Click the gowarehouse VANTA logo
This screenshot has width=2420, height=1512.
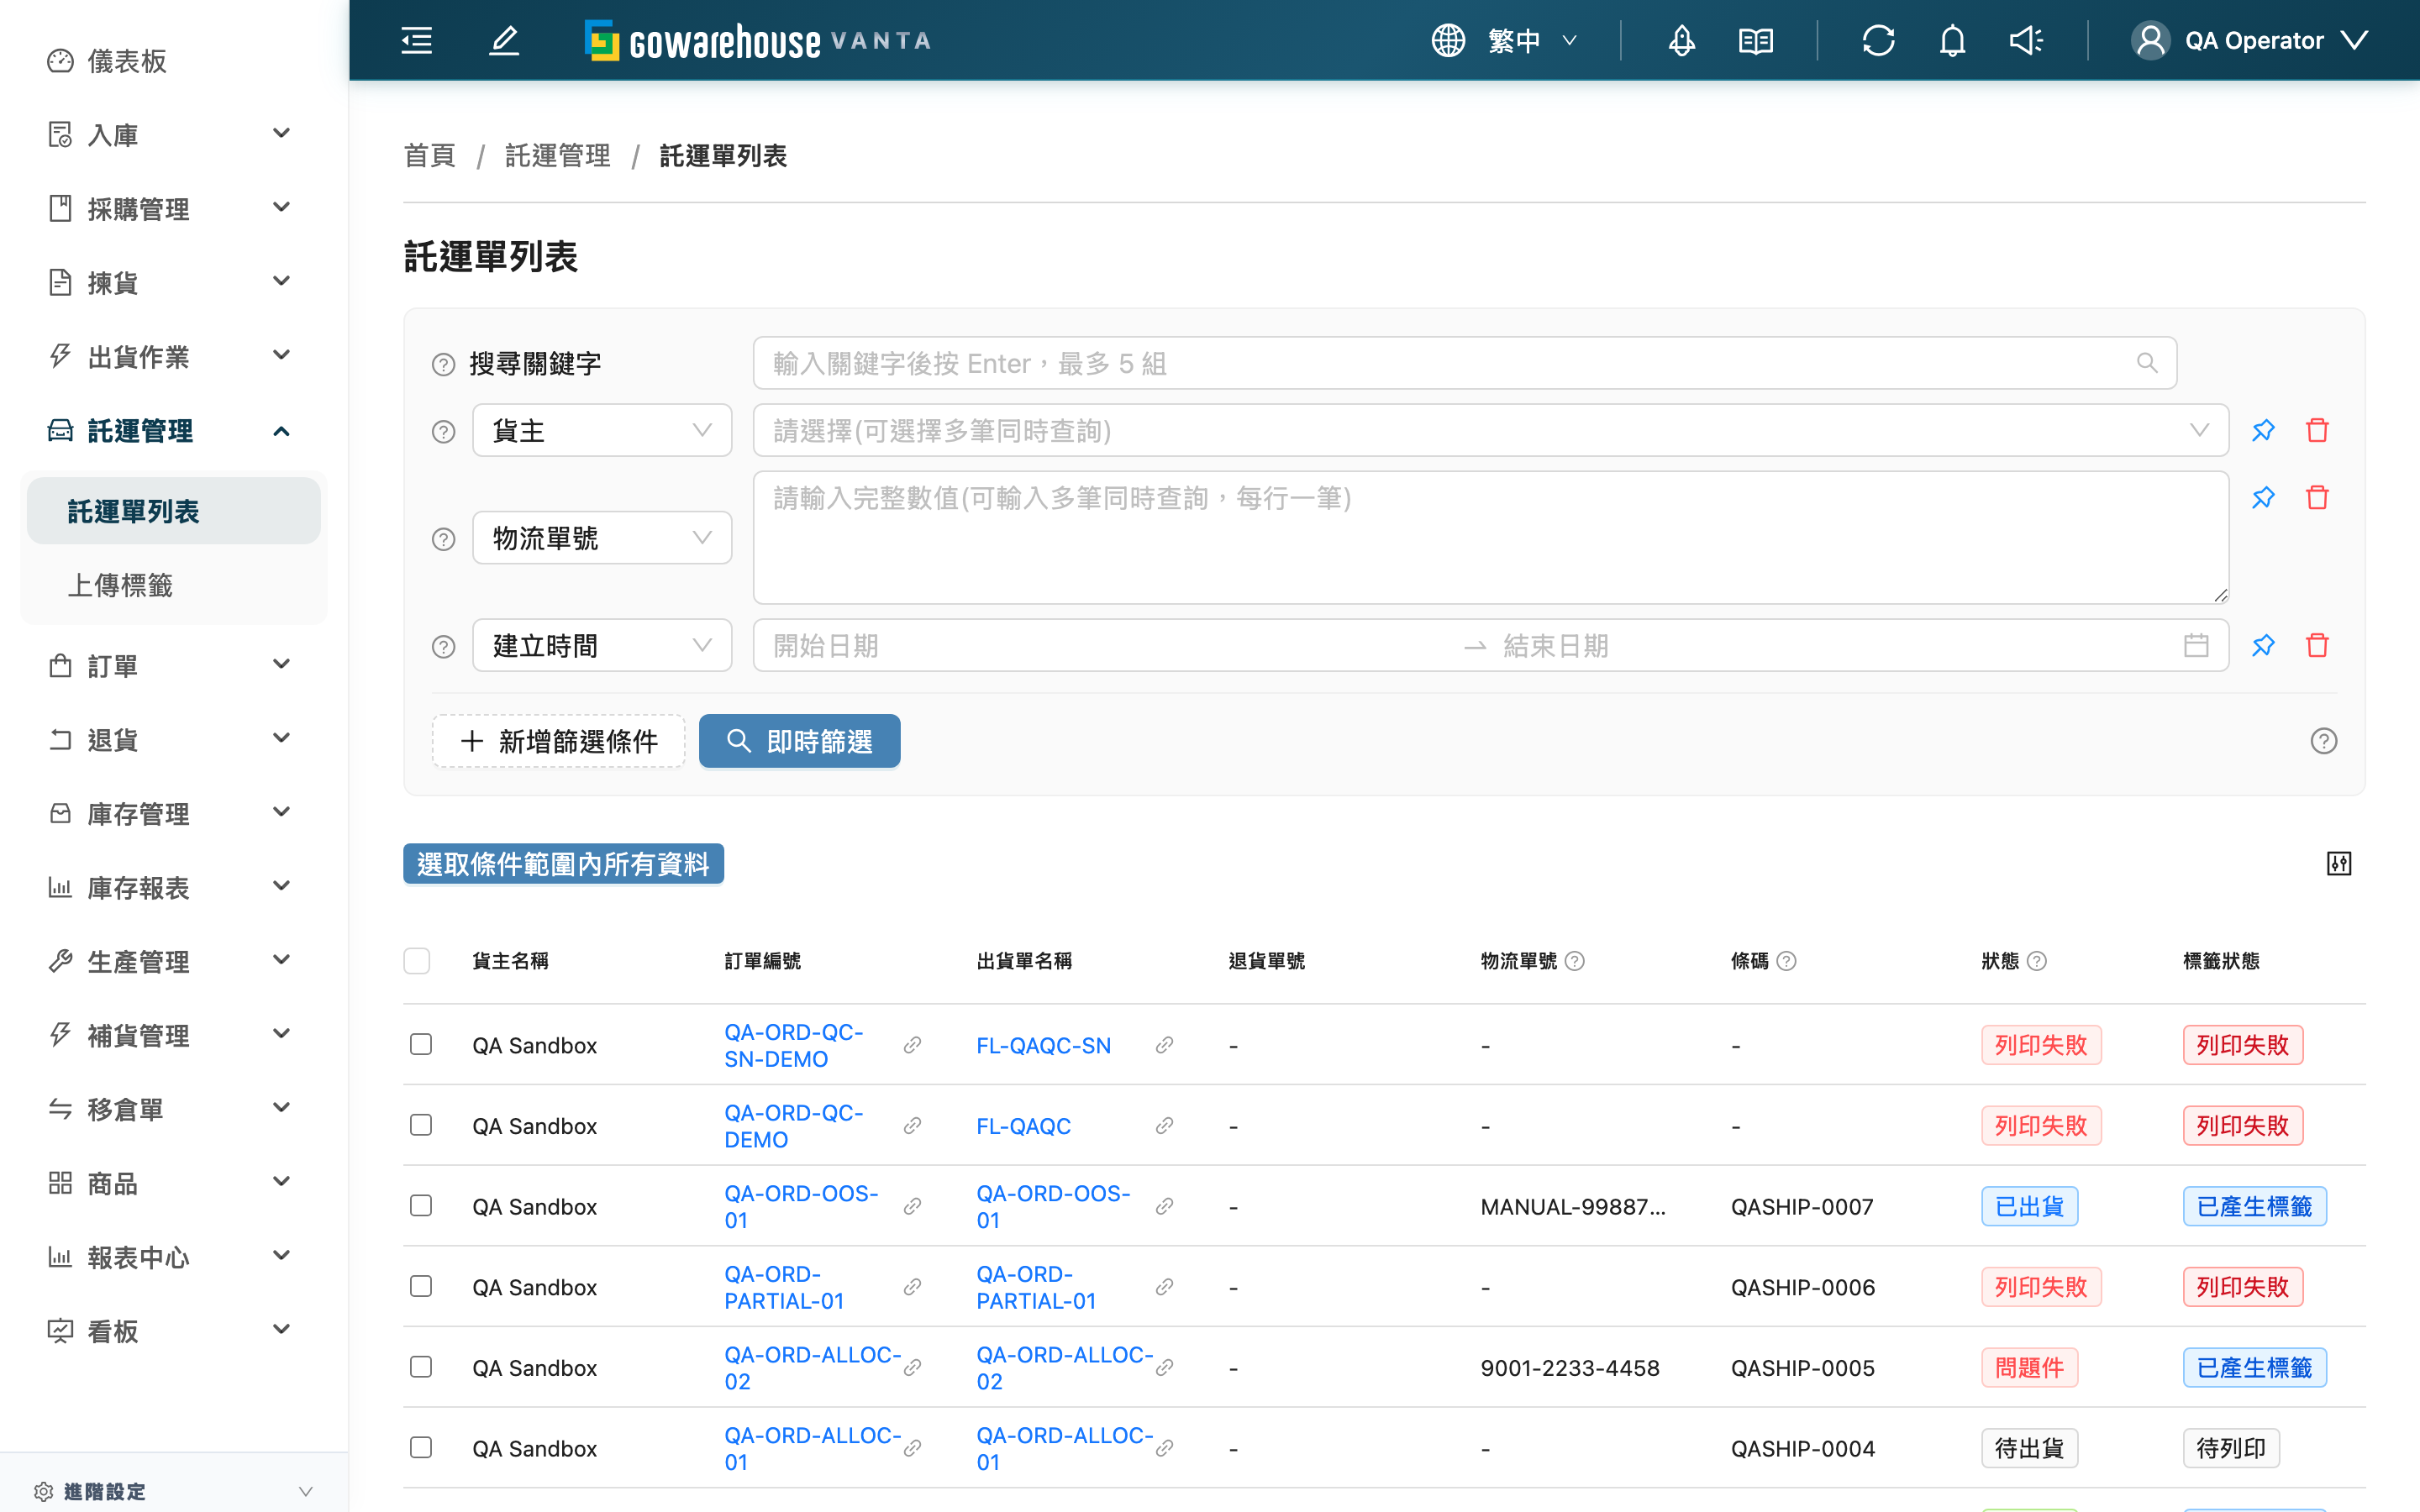click(757, 40)
